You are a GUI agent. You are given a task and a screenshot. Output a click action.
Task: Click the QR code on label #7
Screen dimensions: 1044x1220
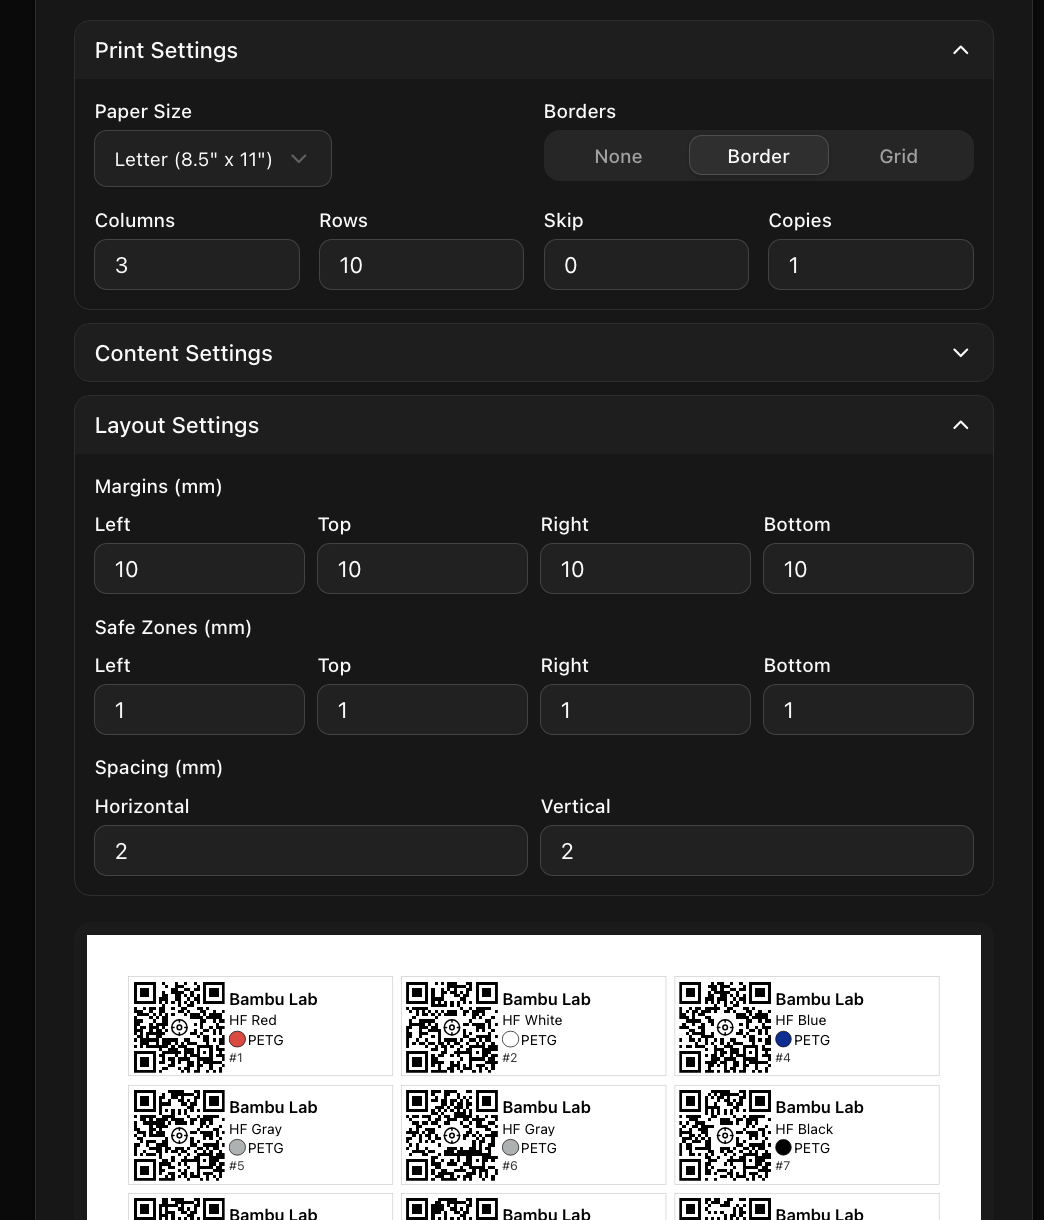coord(725,1135)
